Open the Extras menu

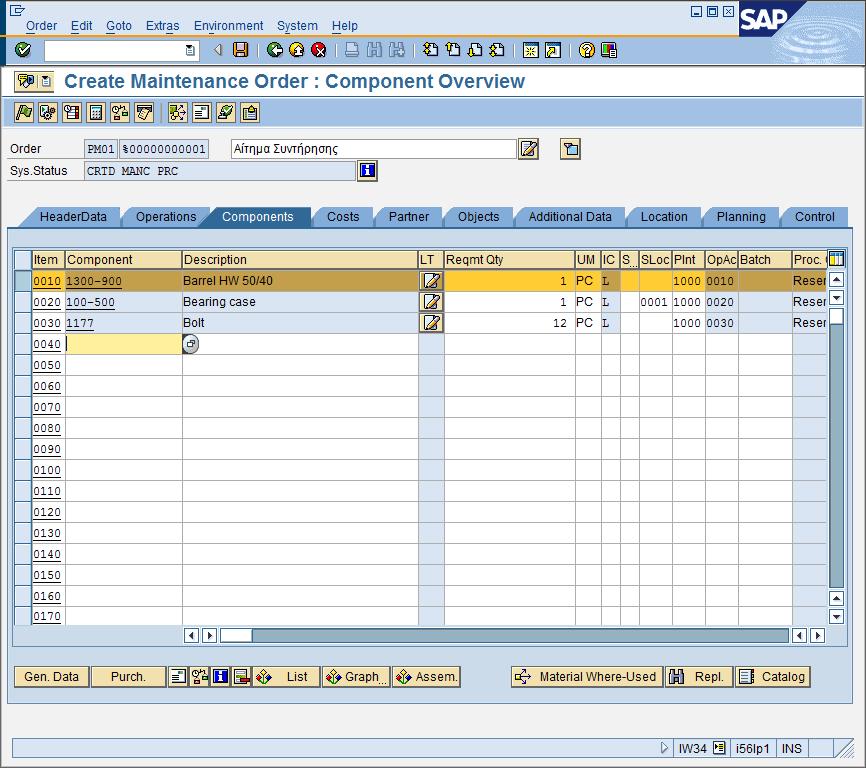[162, 26]
